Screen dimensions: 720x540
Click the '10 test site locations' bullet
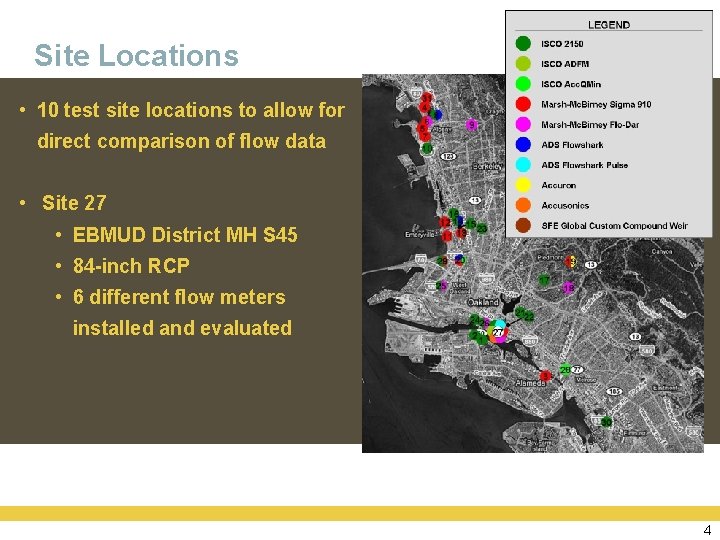click(191, 125)
